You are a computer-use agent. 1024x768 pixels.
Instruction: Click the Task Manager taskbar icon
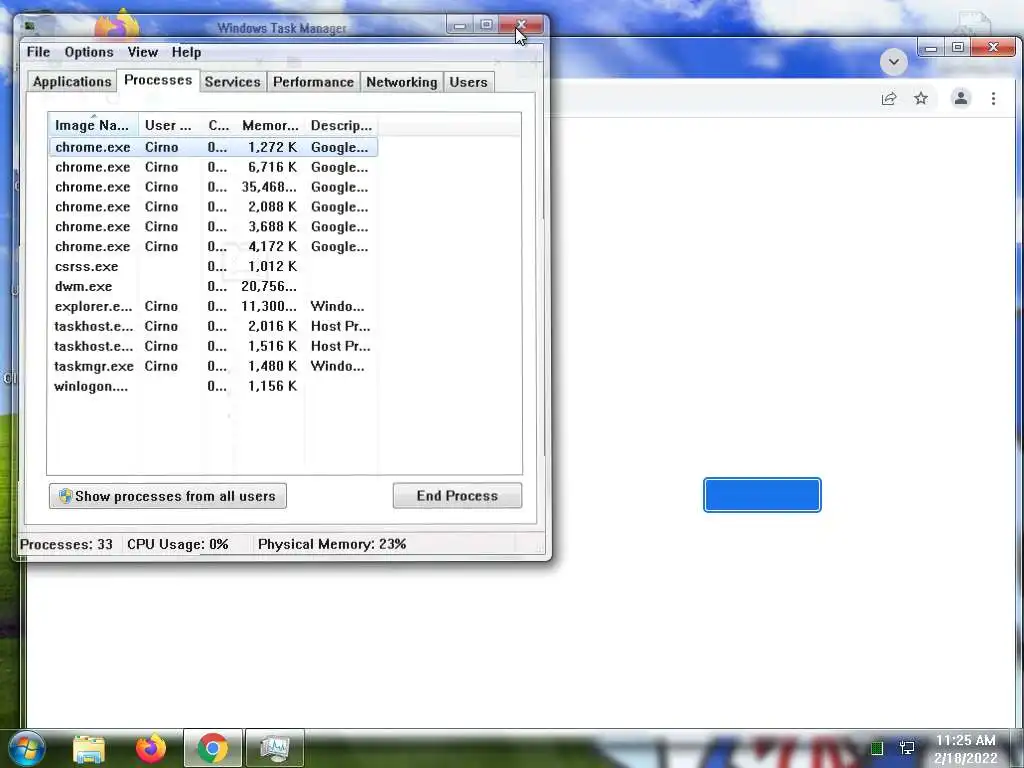[275, 748]
